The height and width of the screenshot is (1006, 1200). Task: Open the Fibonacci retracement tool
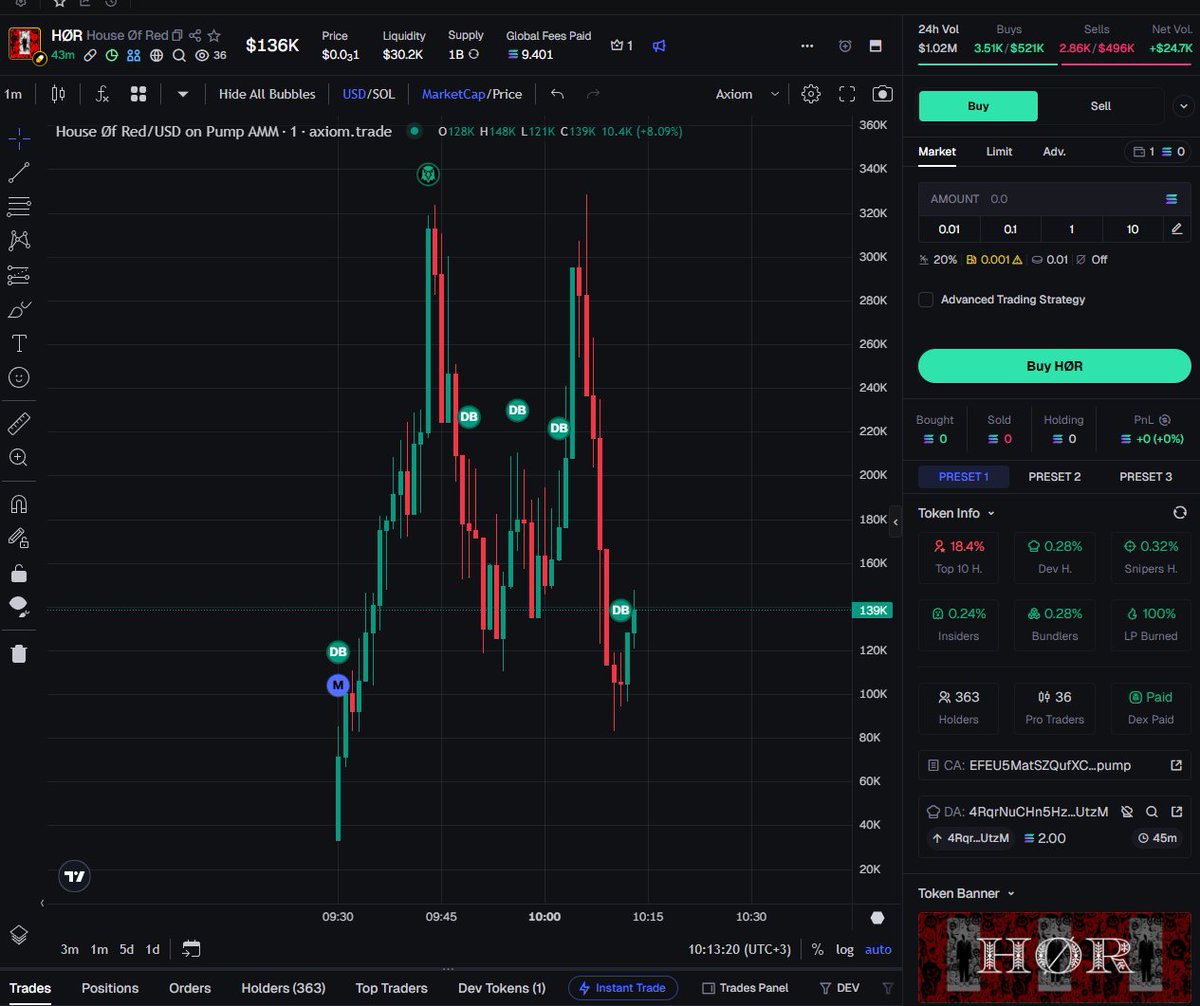[19, 207]
